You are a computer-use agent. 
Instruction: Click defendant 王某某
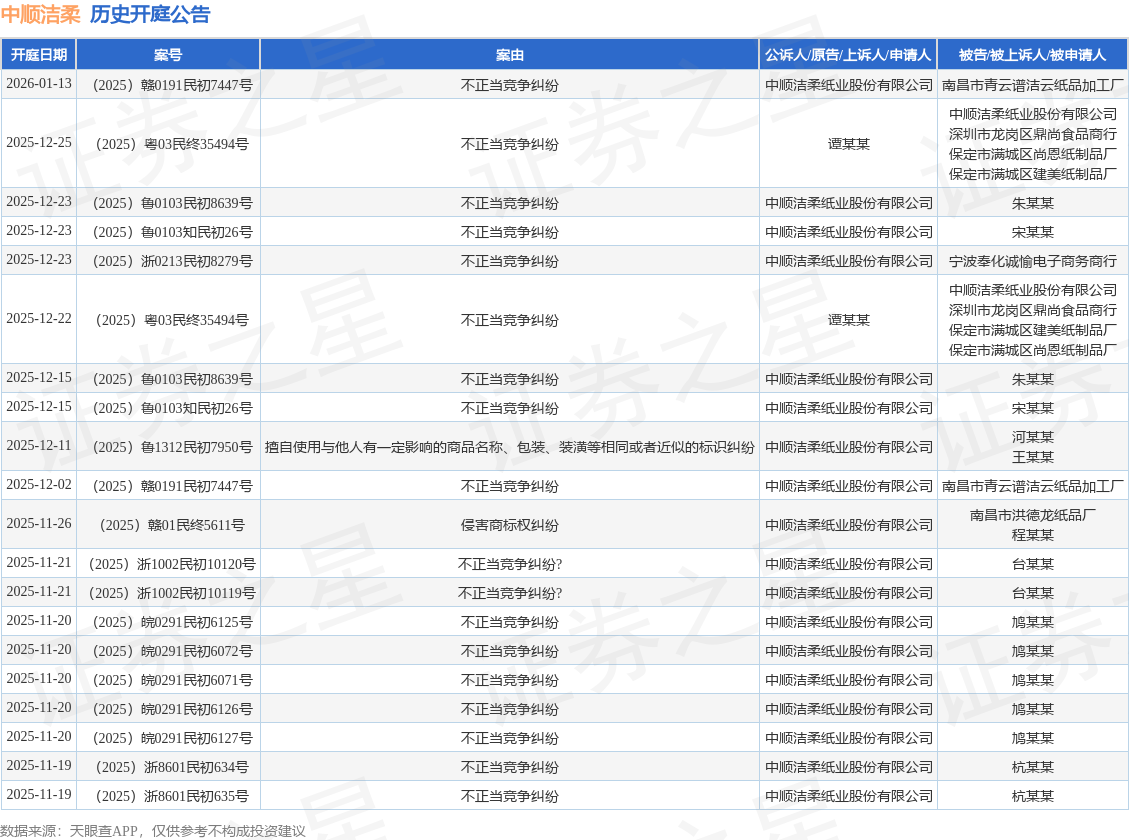point(1033,457)
